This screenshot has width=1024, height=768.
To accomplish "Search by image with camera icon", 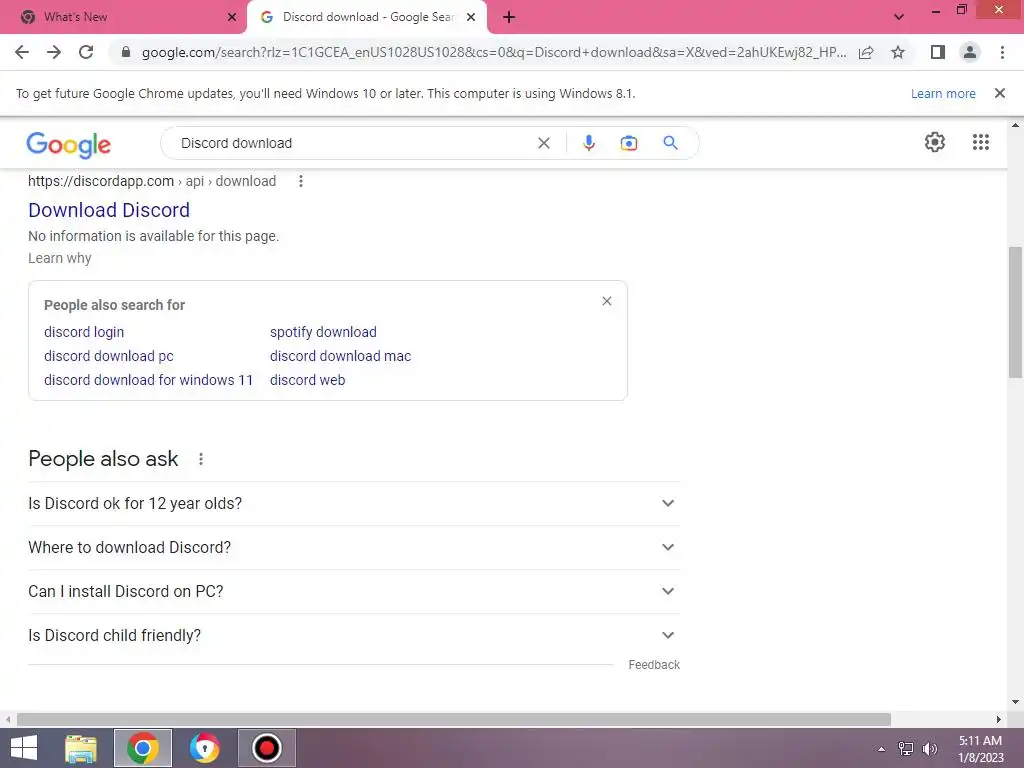I will click(628, 143).
